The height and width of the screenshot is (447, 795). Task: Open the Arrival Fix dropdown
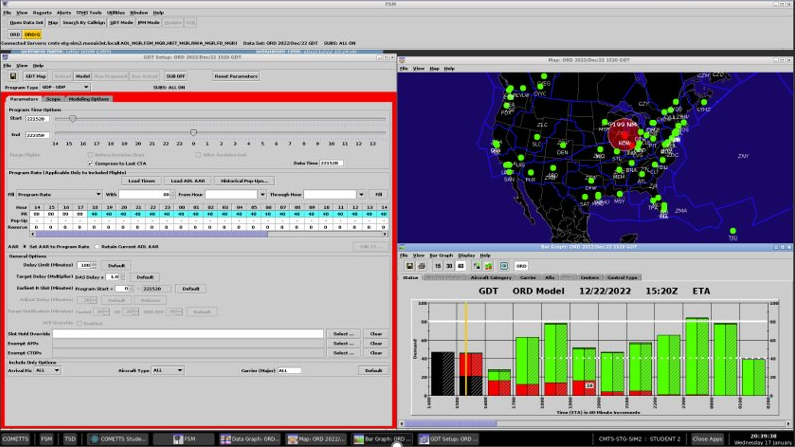tap(47, 370)
